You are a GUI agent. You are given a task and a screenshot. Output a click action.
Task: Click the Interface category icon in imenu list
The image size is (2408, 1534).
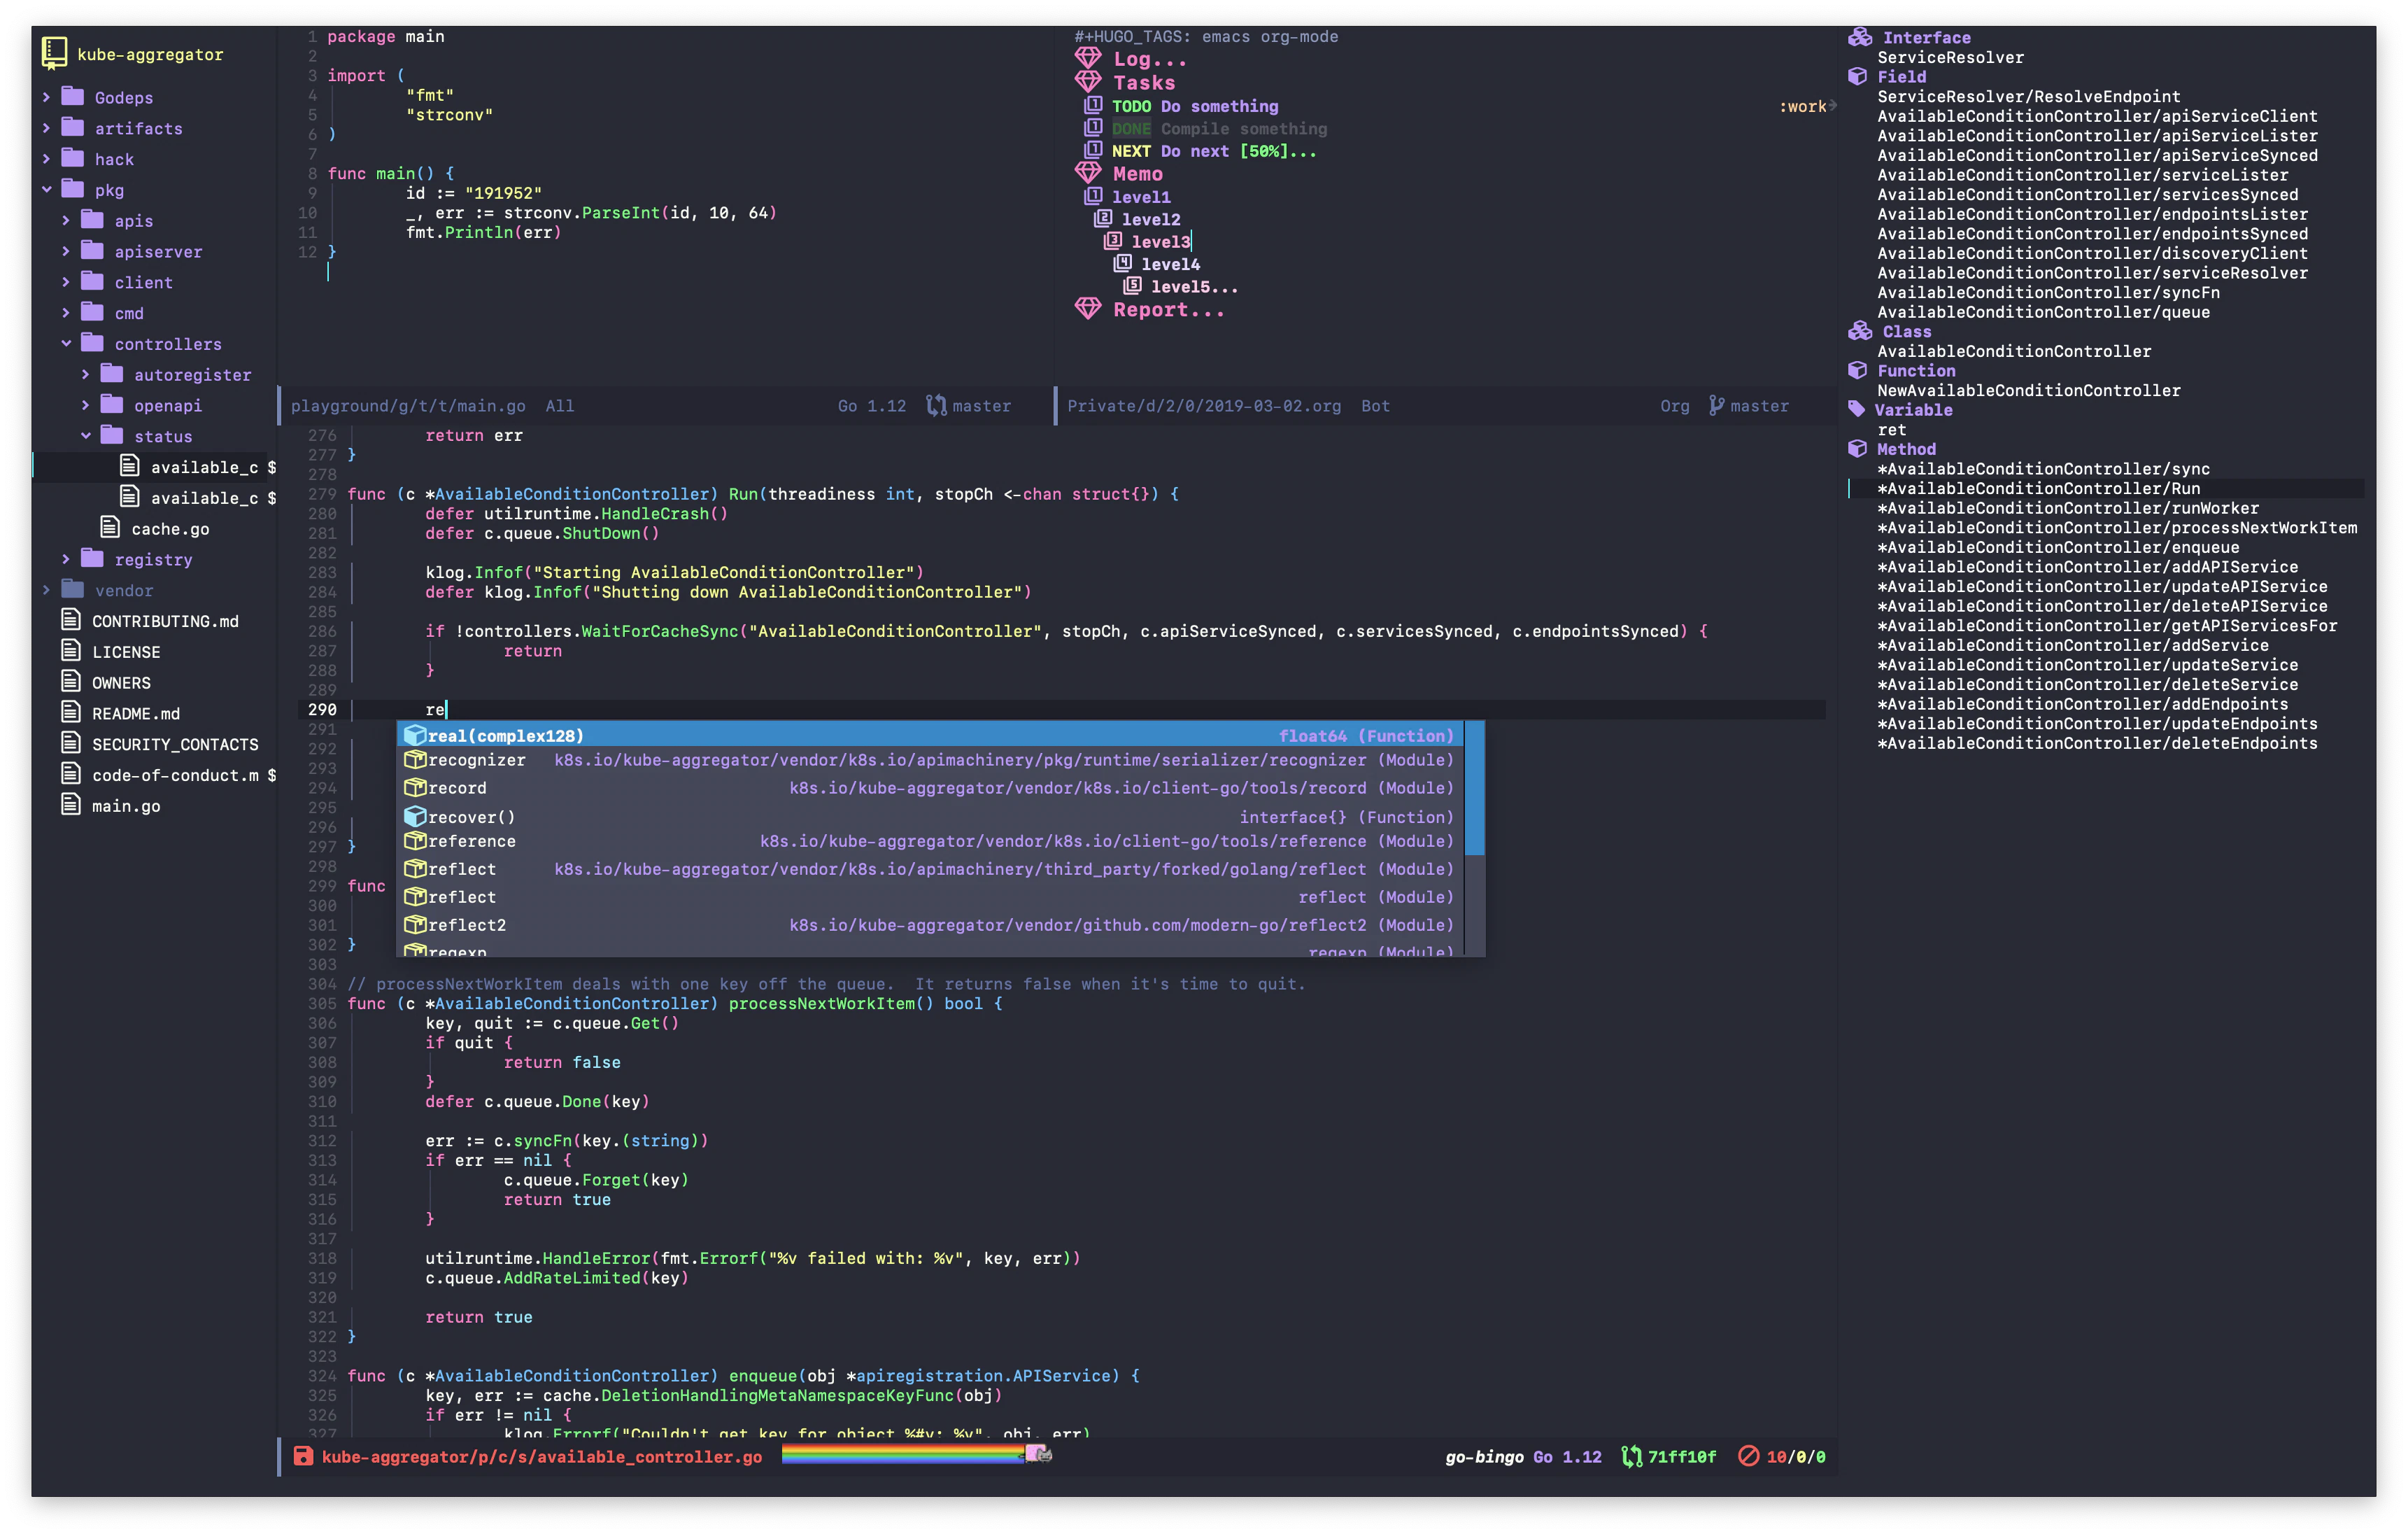pos(1860,37)
